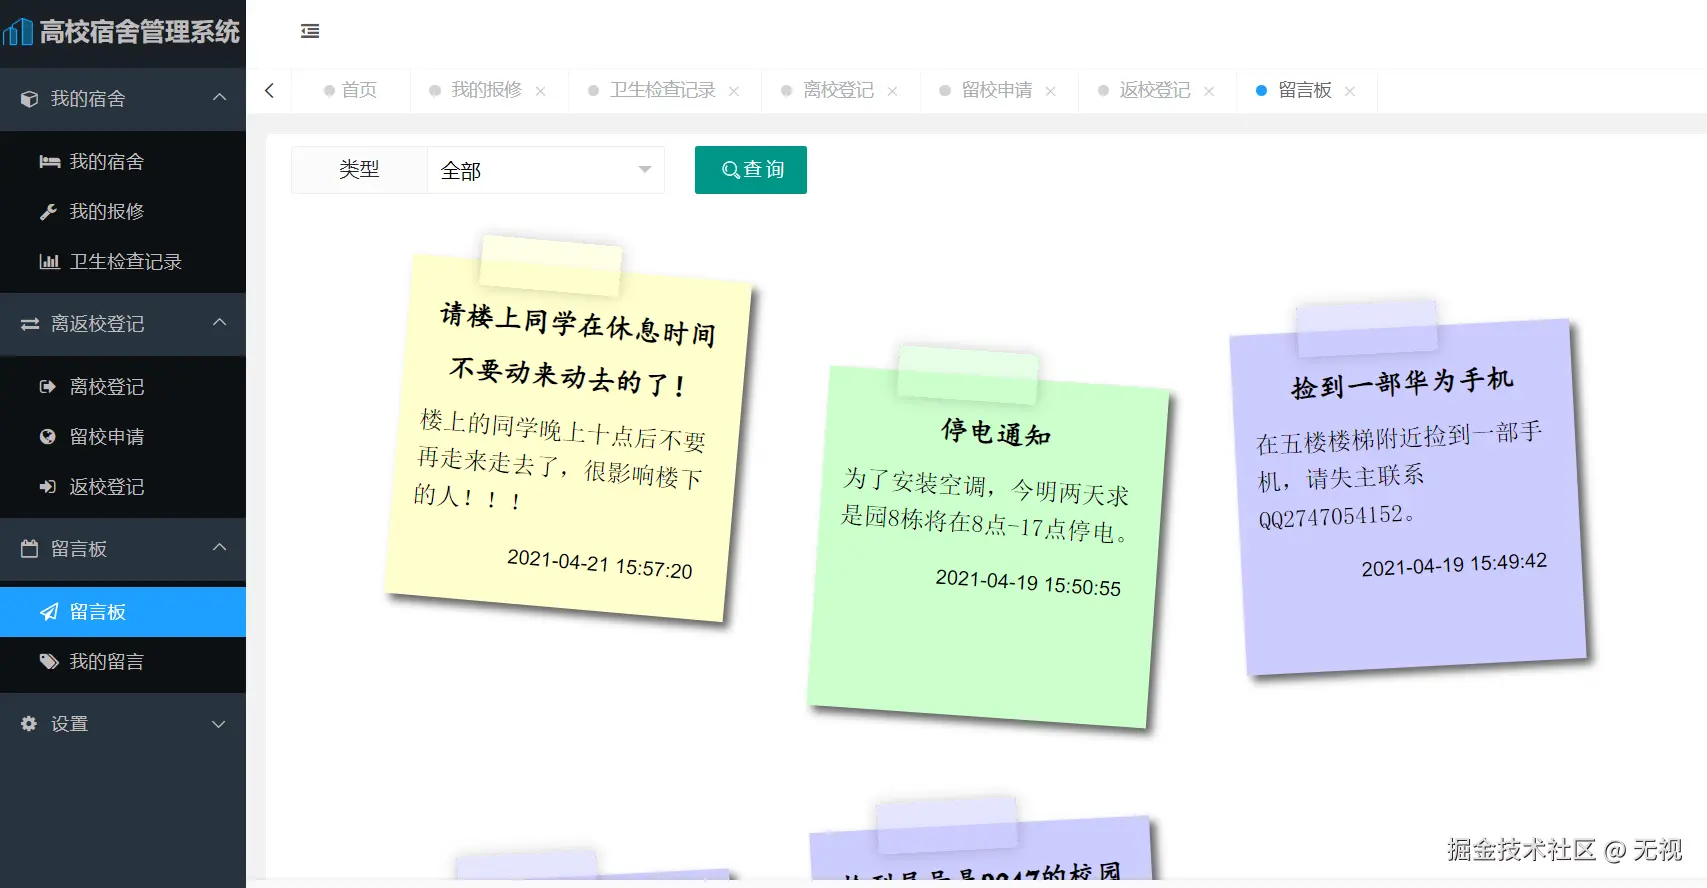The image size is (1707, 888).
Task: Click the yellow sticky note about 休息时间
Action: click(568, 438)
